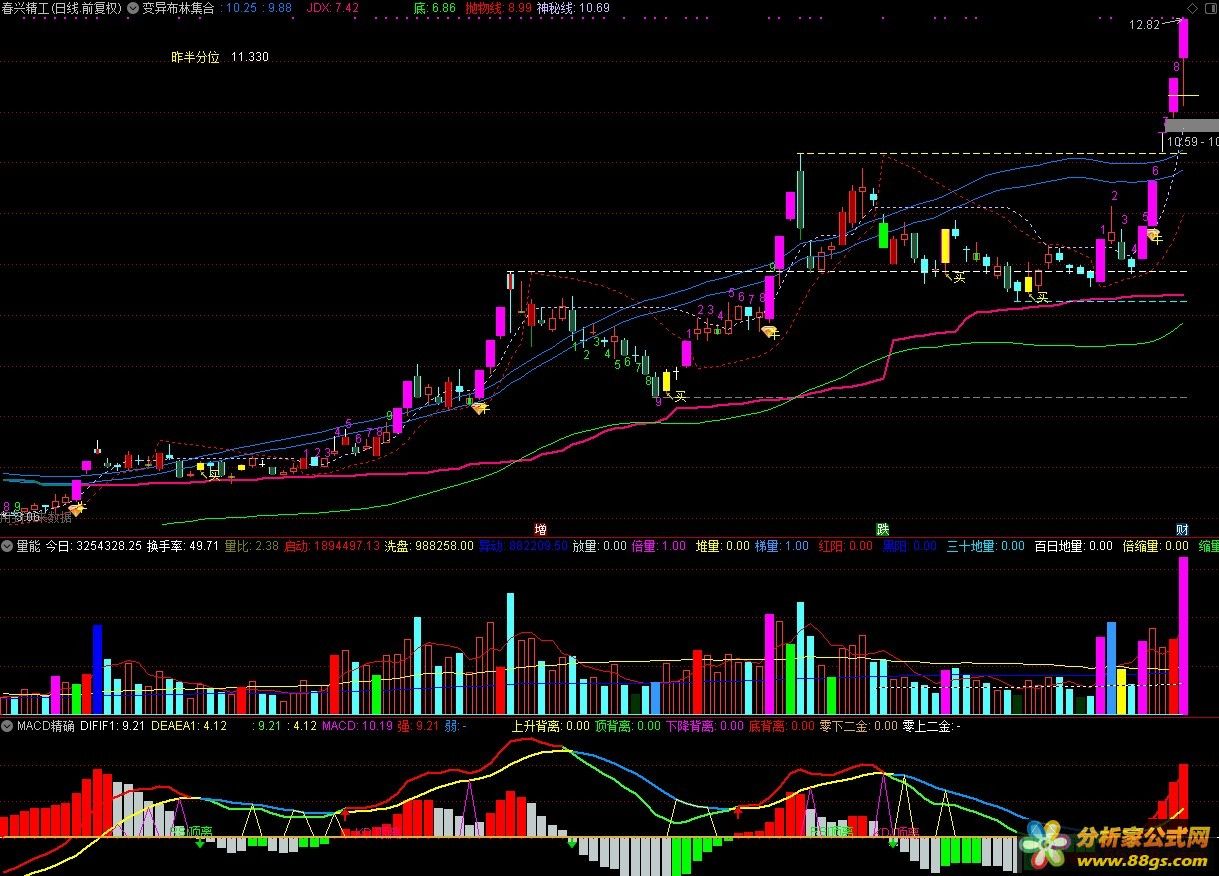Click the 三十地量: 0.00 label
1219x876 pixels.
click(985, 546)
